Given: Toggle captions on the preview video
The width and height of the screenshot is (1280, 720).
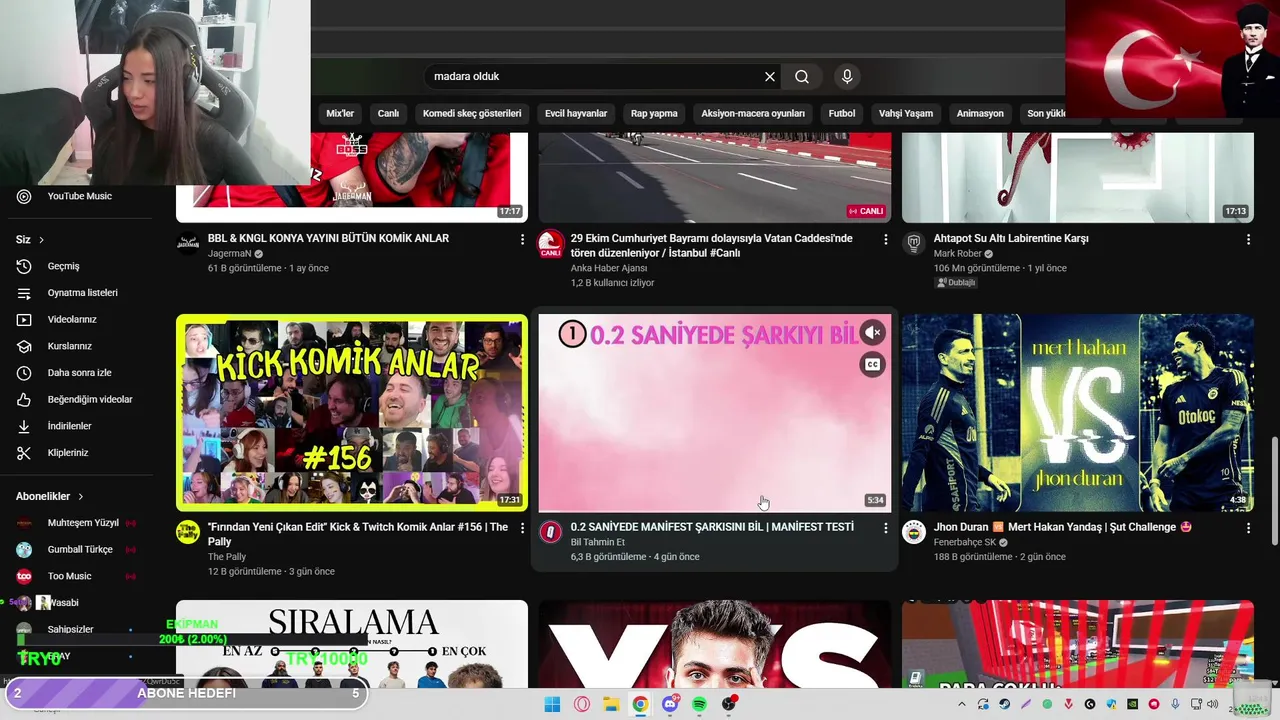Looking at the screenshot, I should pos(873,365).
